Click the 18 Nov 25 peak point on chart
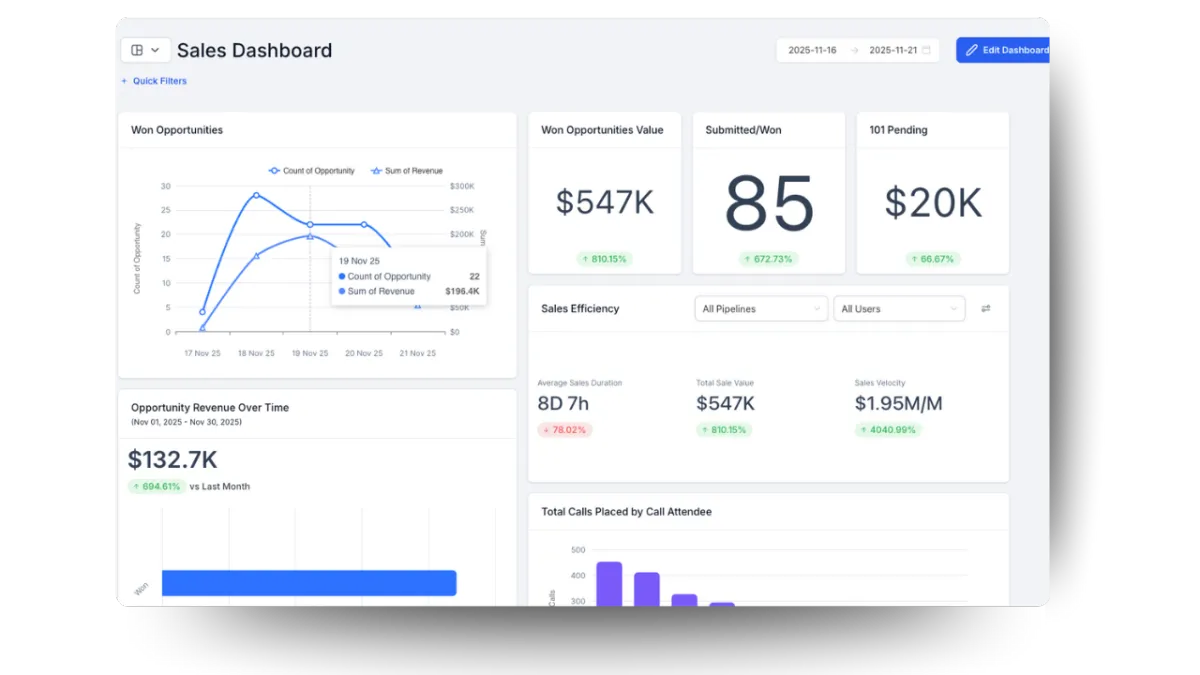Viewport: 1200px width, 675px height. coord(256,195)
